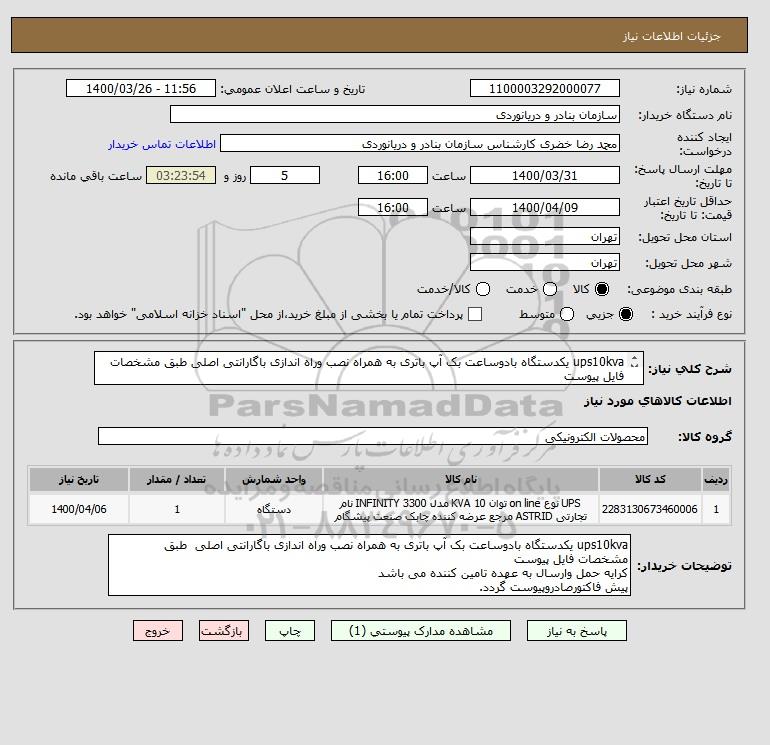Click scroll up arrow in شرح کلی نیاز box
Screen dimensions: 770x745
click(634, 359)
